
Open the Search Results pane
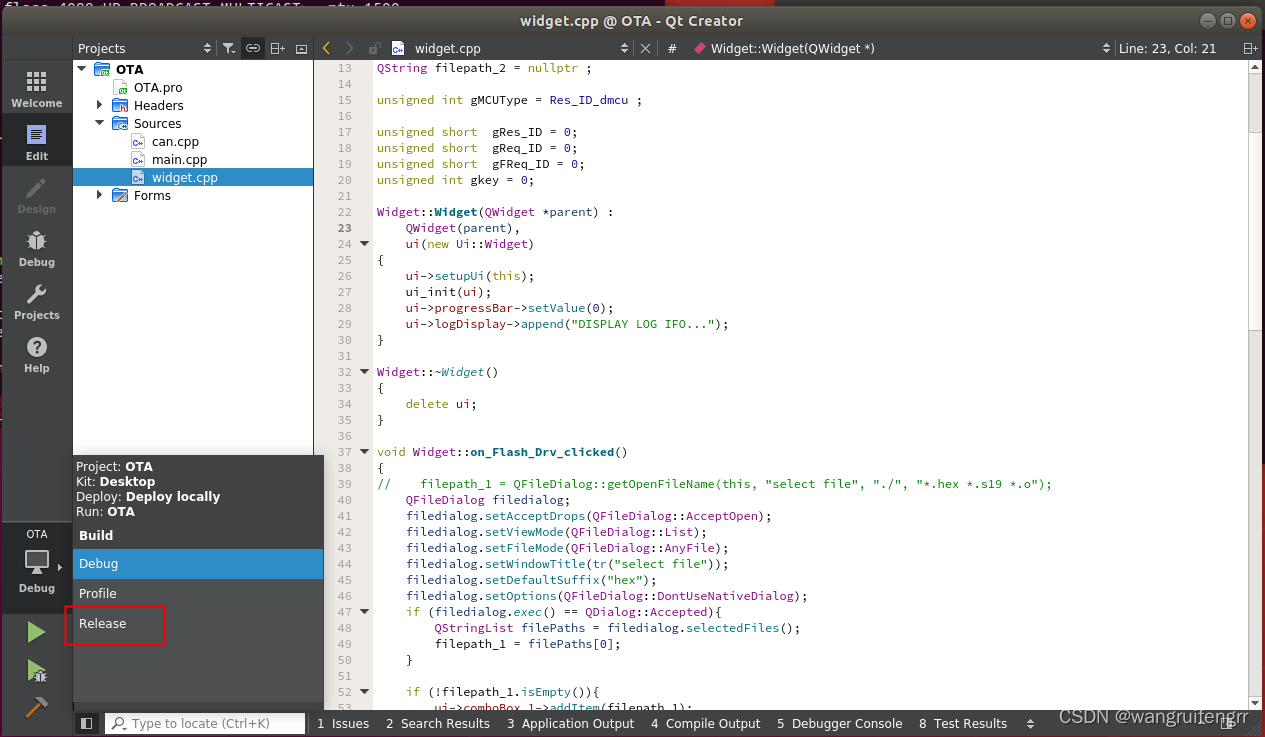point(438,723)
